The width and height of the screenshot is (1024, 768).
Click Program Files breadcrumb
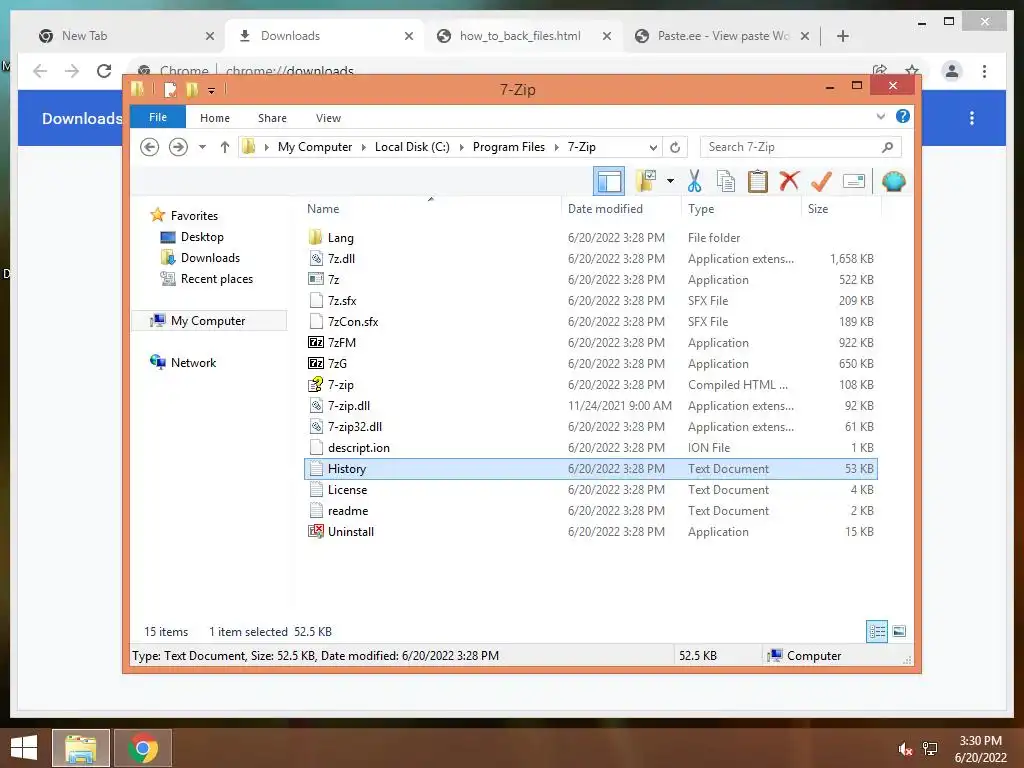pyautogui.click(x=509, y=147)
